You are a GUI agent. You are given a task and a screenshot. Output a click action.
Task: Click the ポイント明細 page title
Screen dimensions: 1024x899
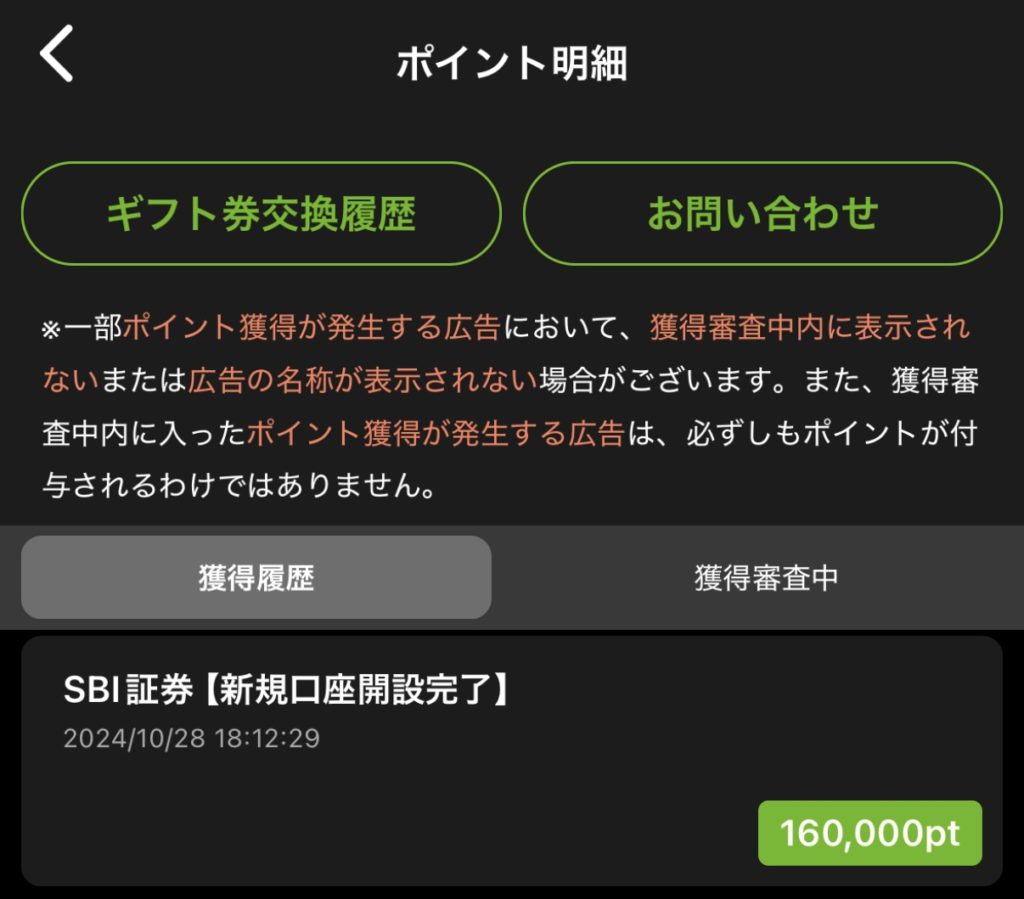pos(512,64)
